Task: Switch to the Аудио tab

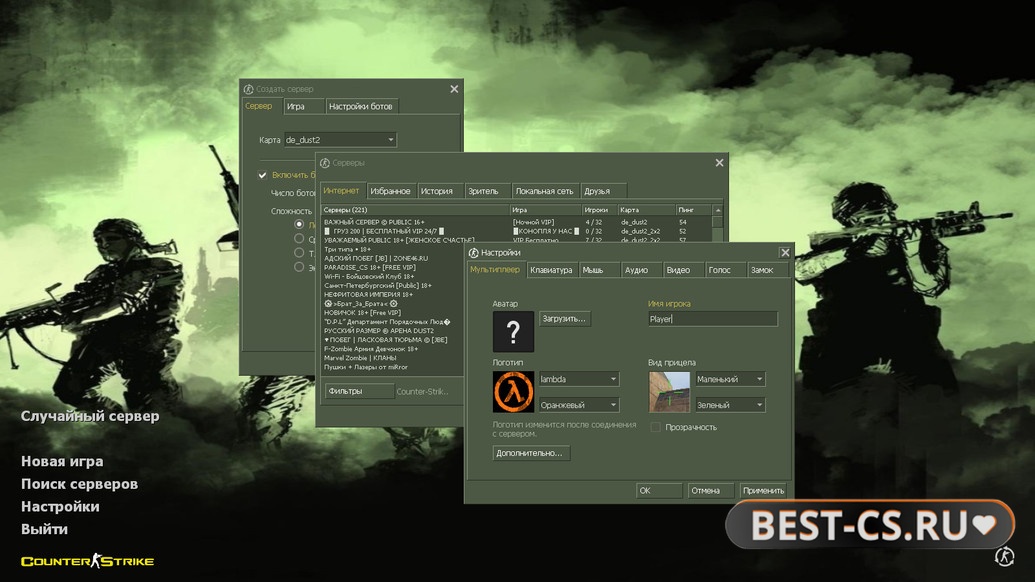Action: tap(641, 270)
